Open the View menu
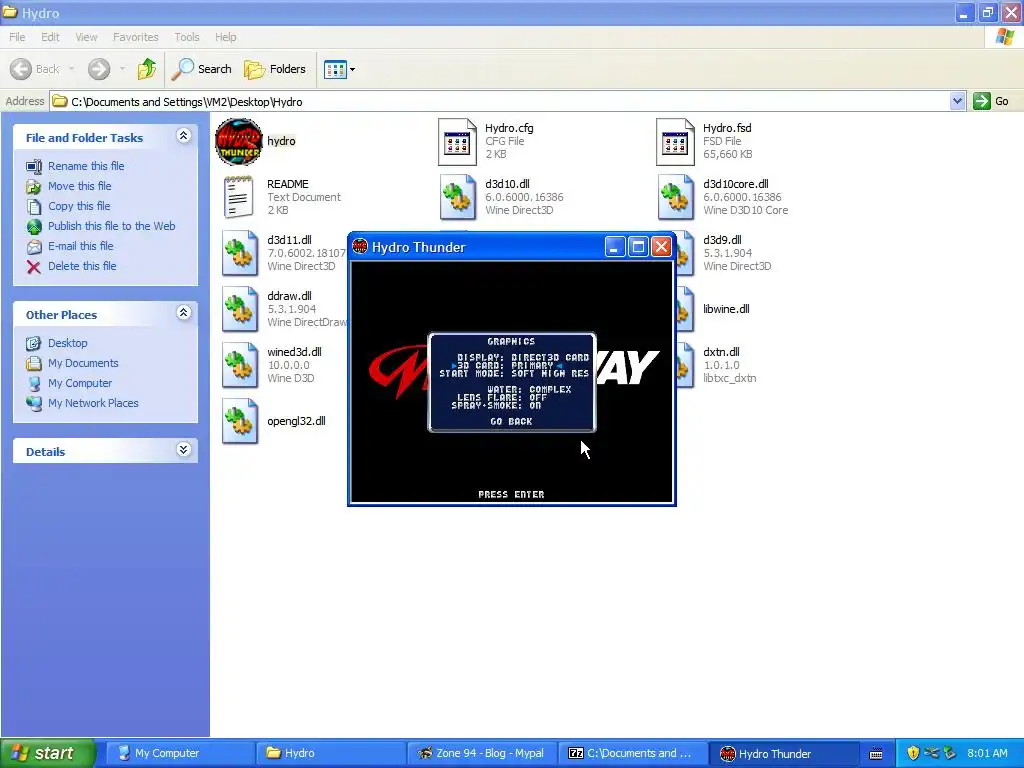 [86, 37]
